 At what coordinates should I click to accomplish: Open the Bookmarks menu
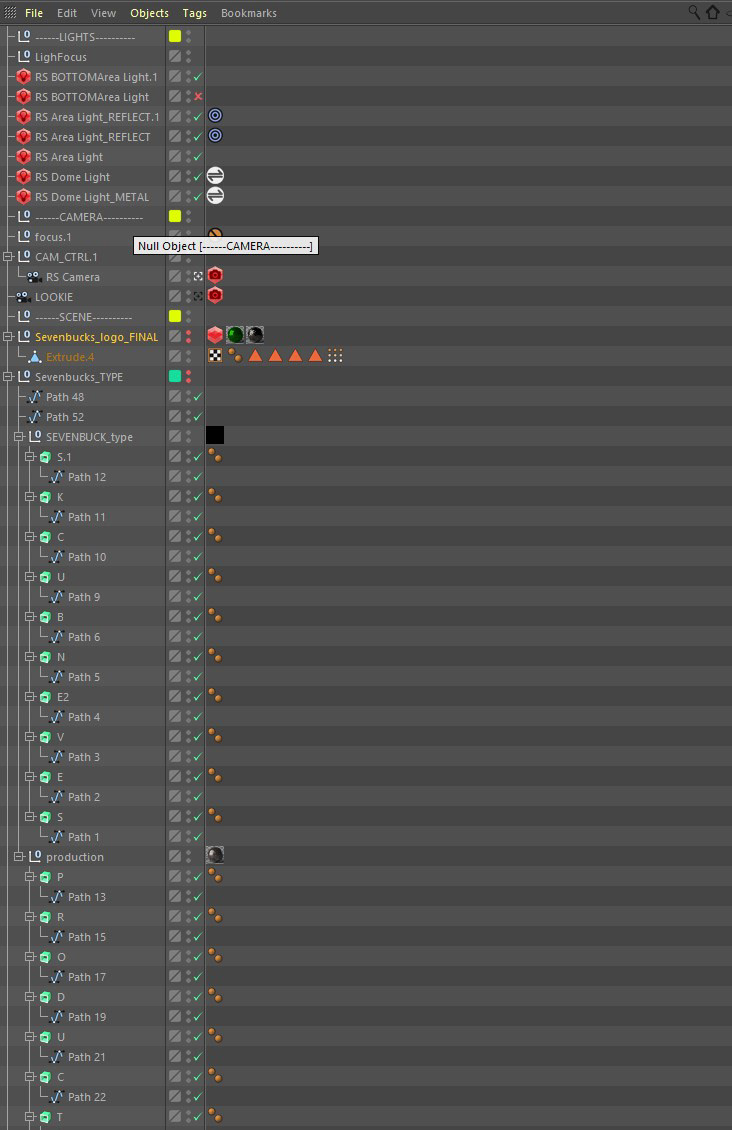click(249, 13)
